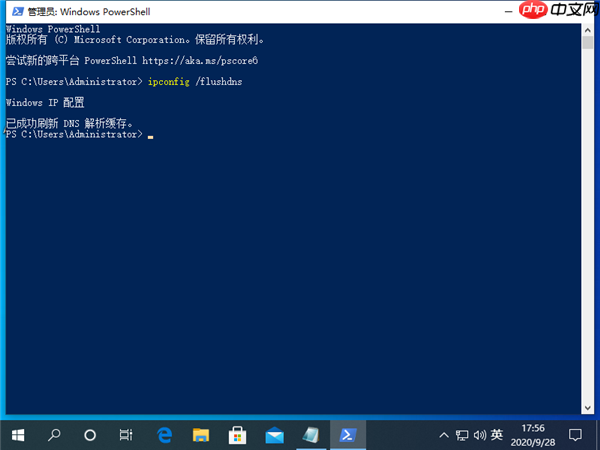Click the https://aka.ms/pscore6 URL text

[200, 60]
